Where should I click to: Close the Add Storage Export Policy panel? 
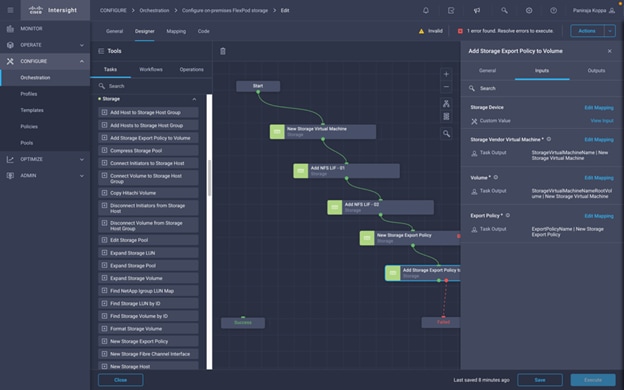[610, 51]
